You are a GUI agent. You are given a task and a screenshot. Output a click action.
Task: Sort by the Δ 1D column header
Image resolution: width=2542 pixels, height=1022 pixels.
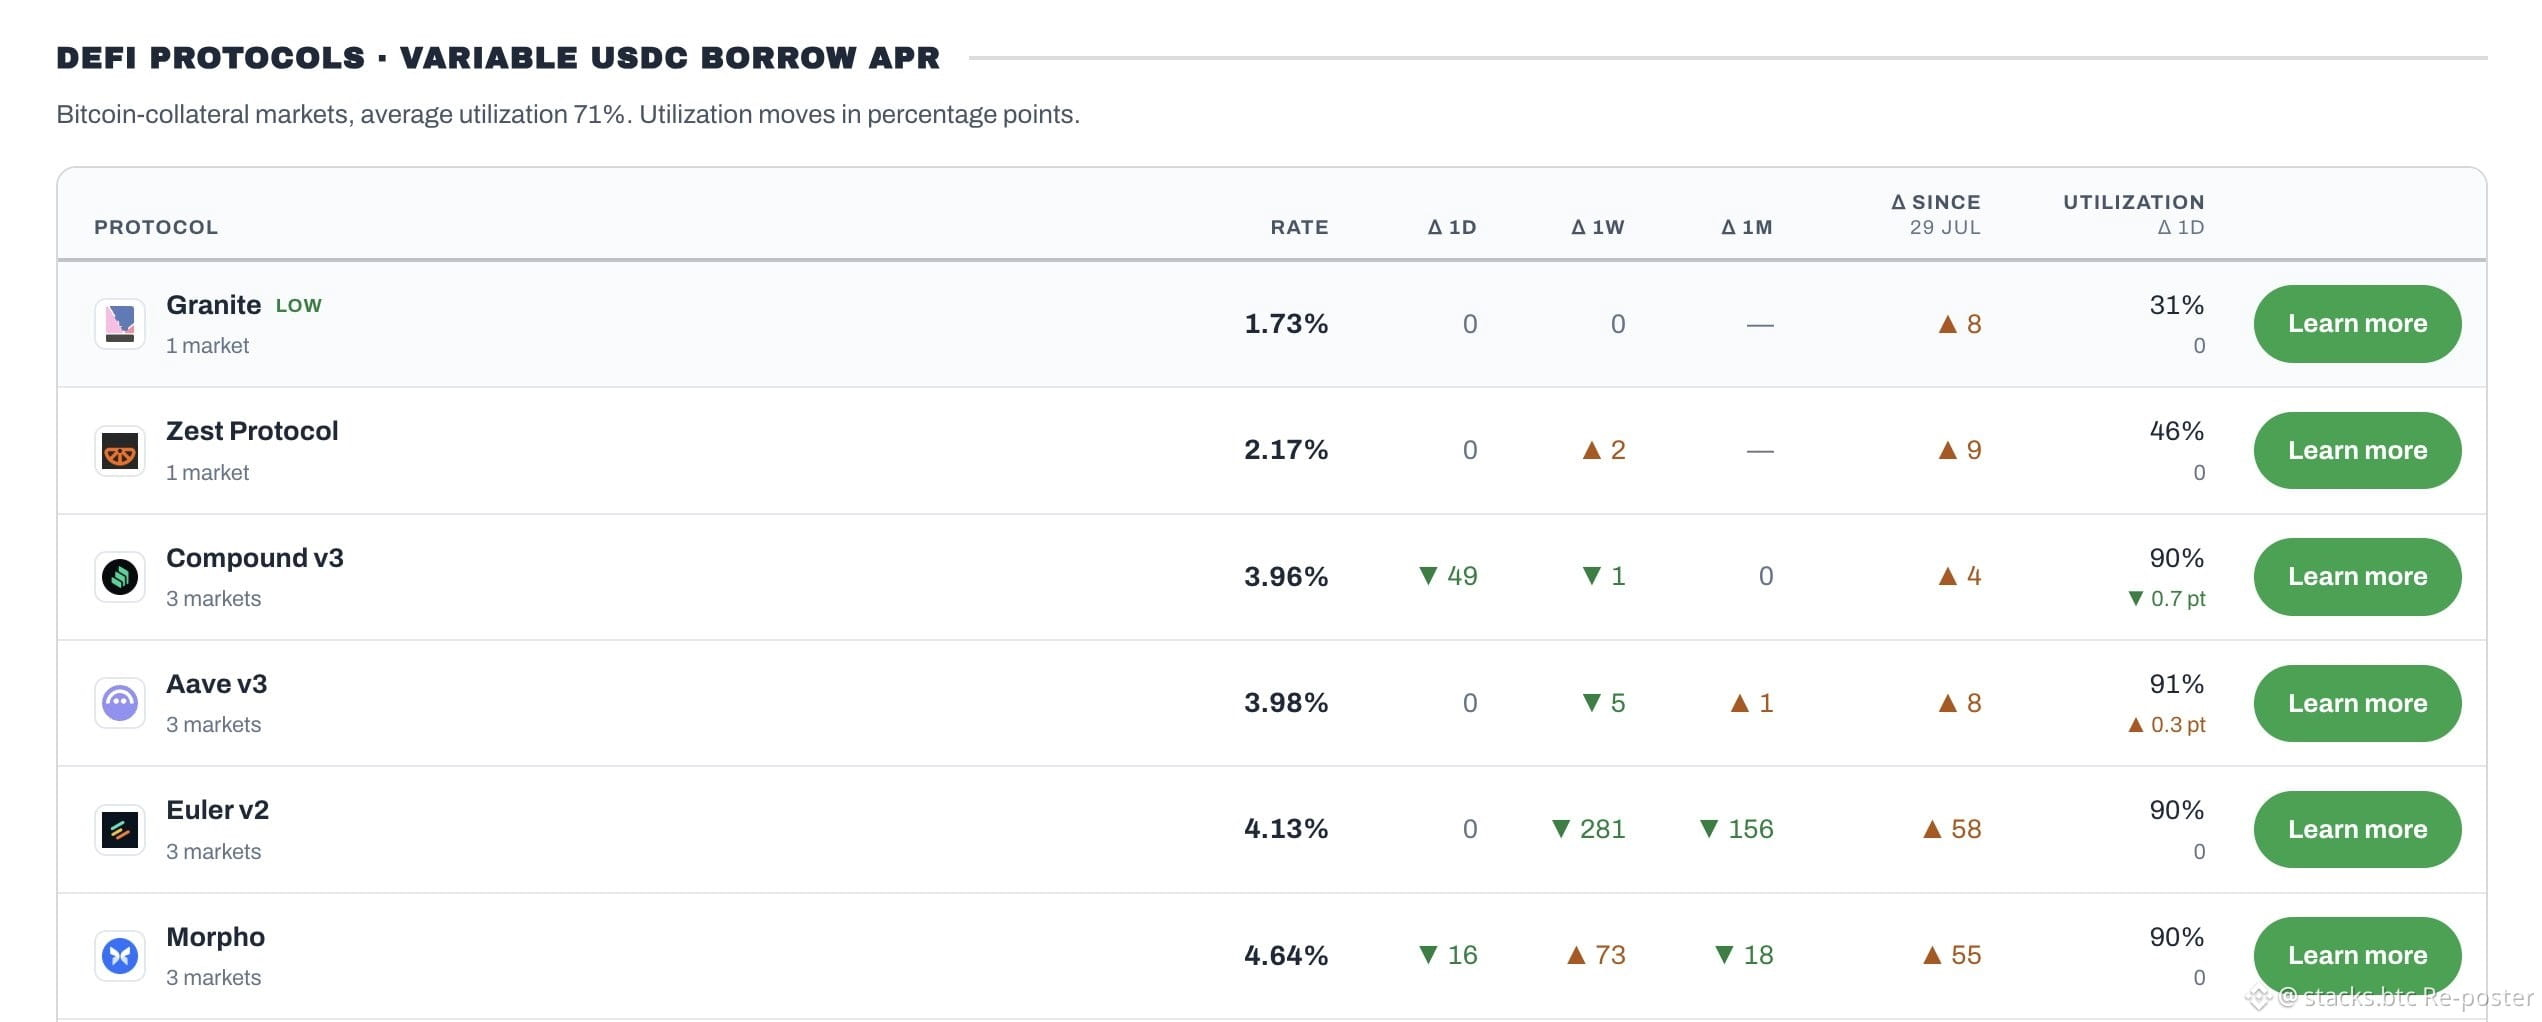(x=1452, y=227)
